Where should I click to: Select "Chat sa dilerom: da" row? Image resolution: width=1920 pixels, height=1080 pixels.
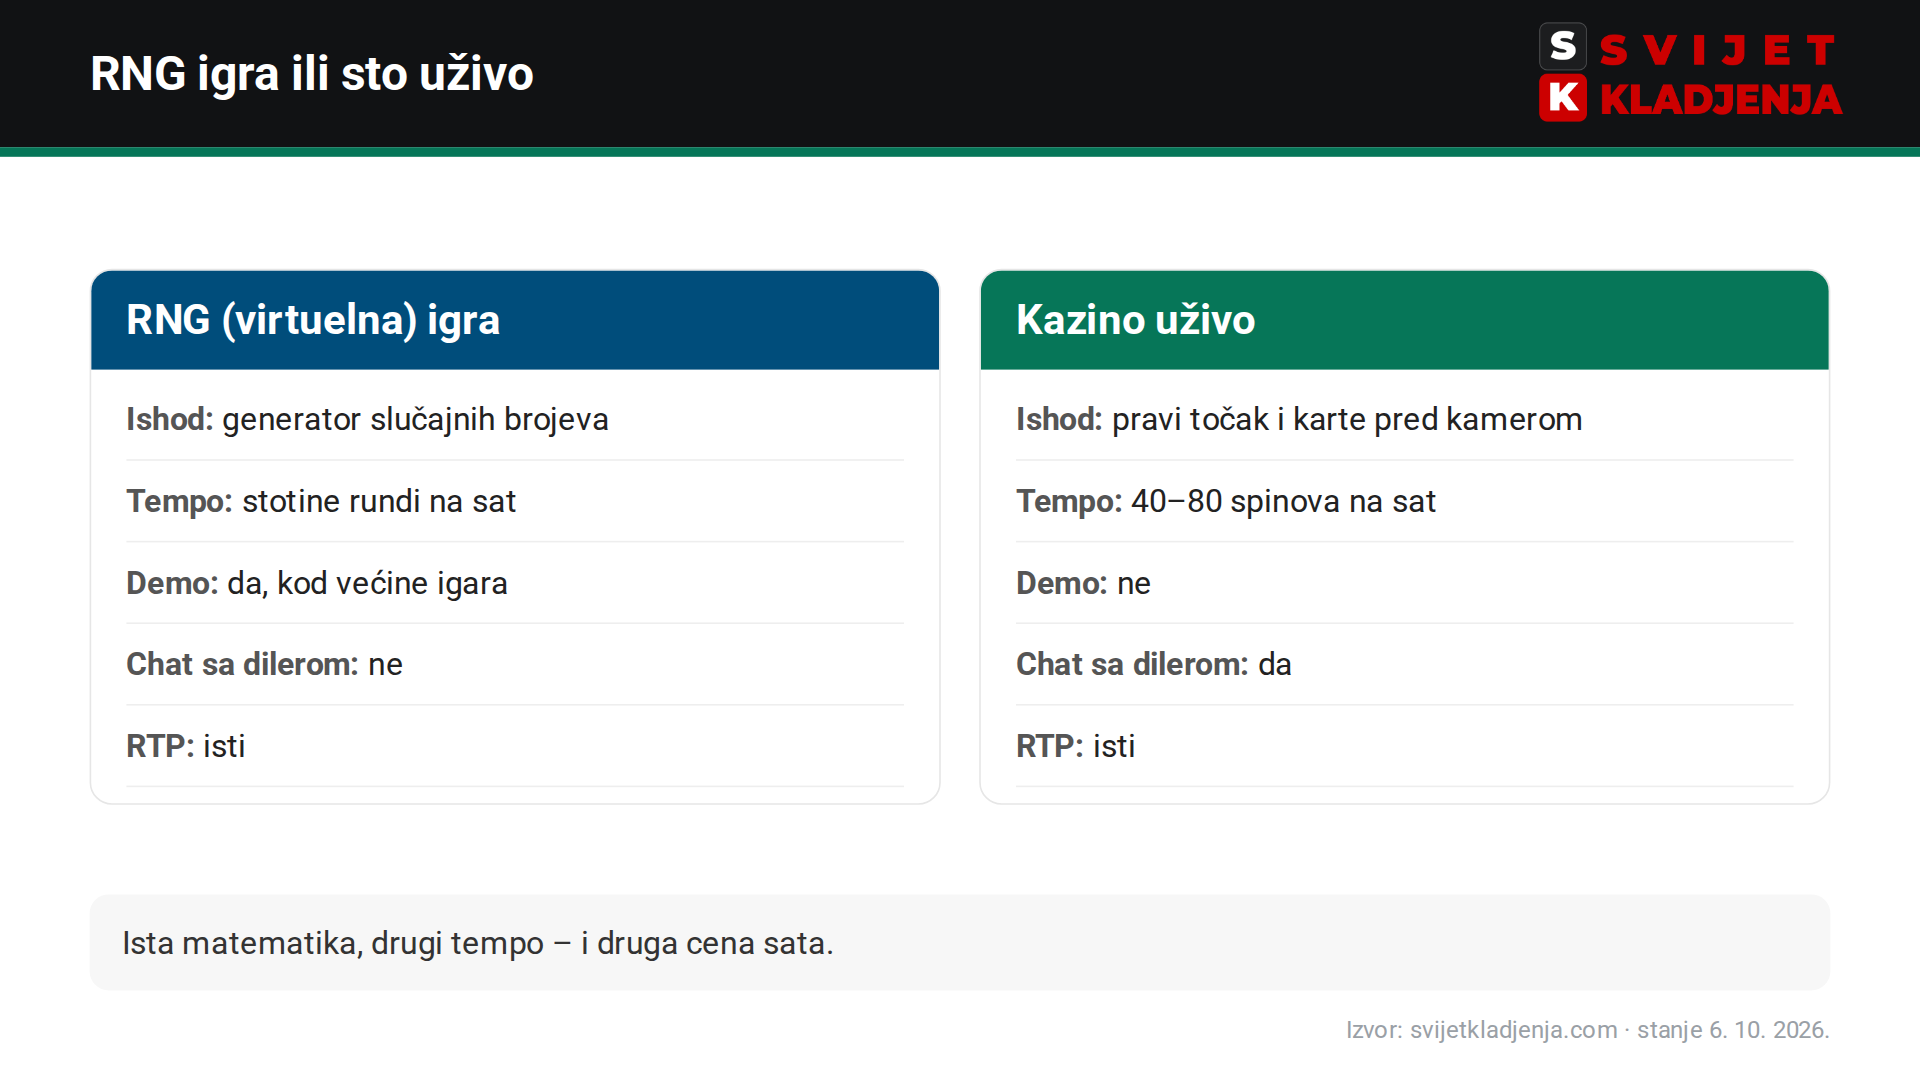pyautogui.click(x=1405, y=664)
